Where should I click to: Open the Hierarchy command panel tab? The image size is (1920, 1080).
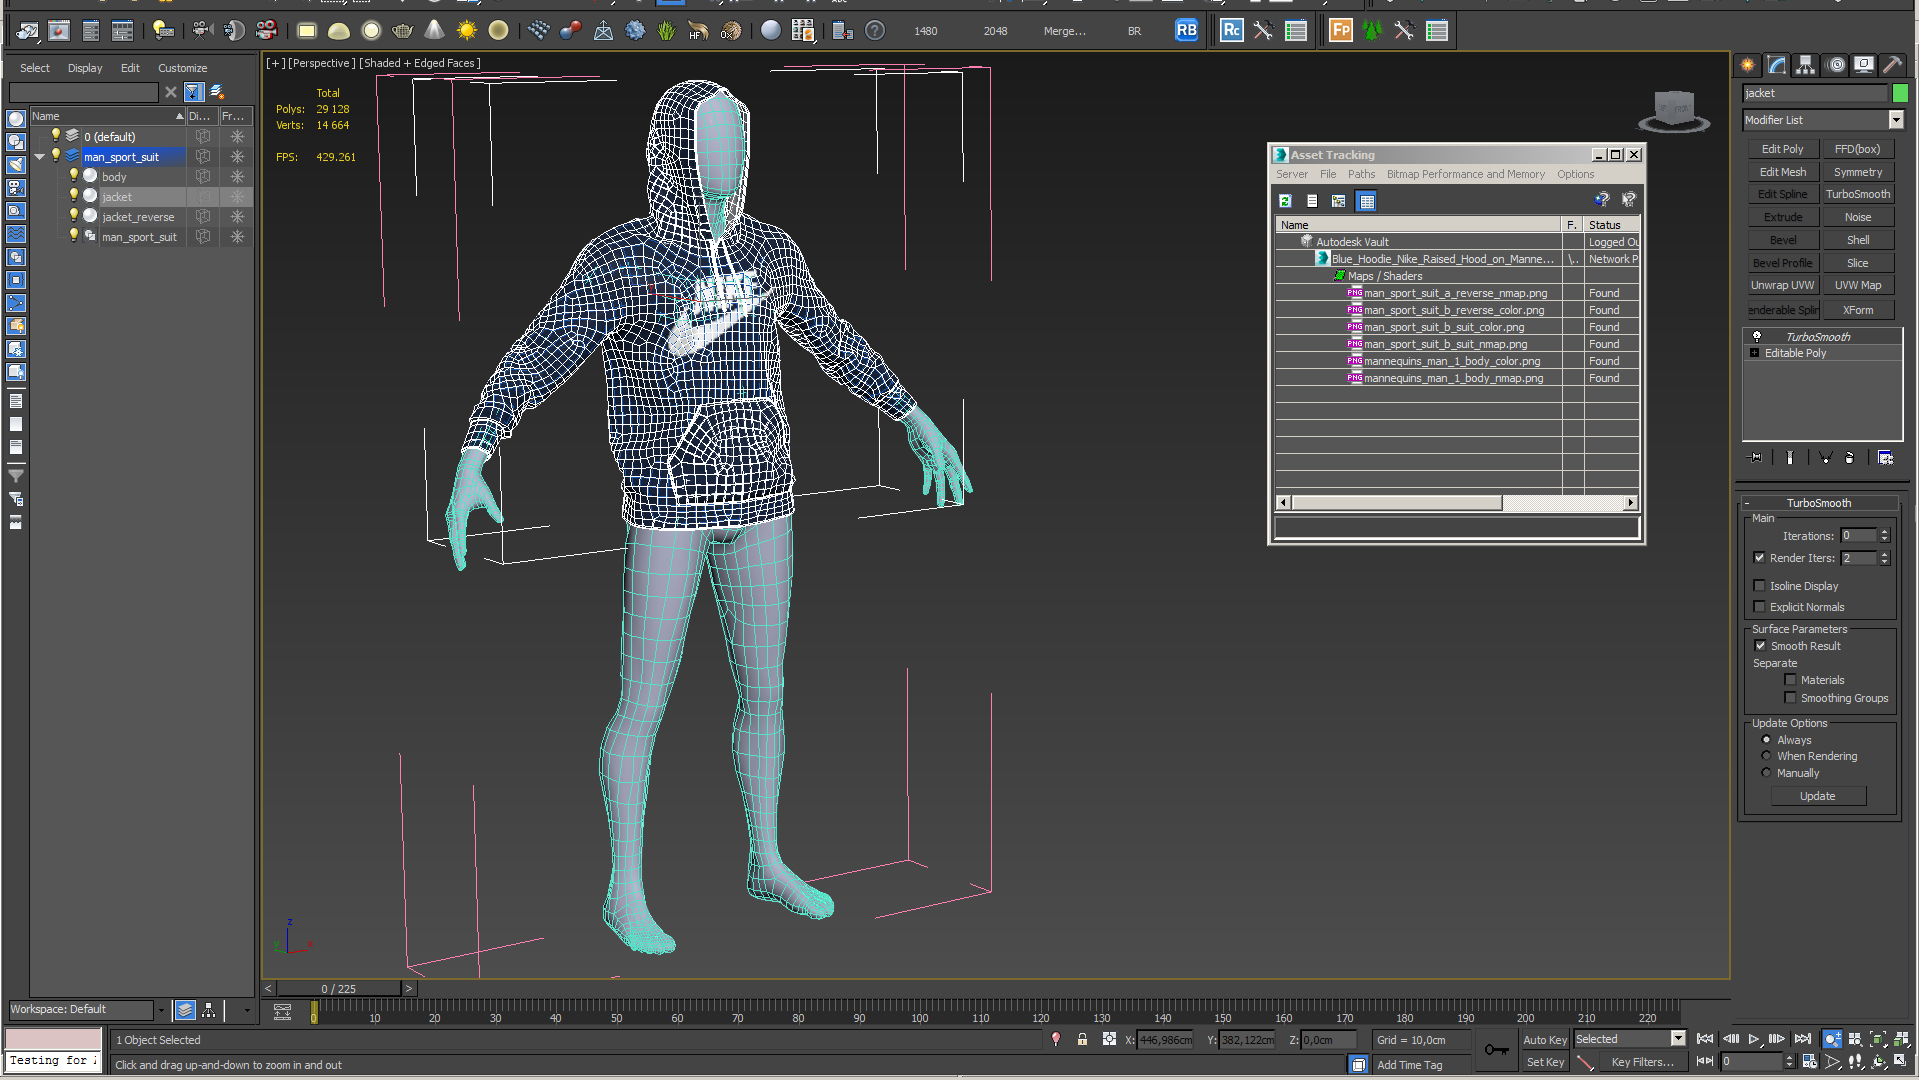tap(1806, 65)
